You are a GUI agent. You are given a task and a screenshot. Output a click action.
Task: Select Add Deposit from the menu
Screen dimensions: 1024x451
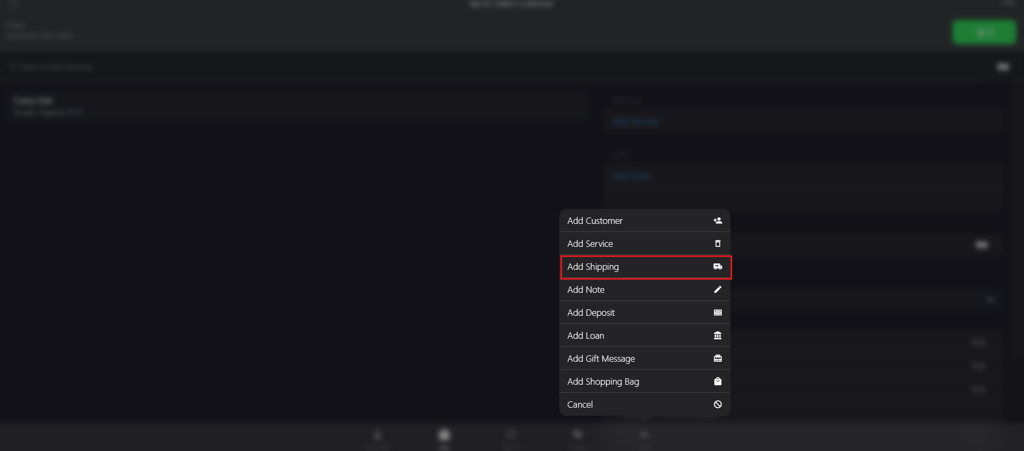coord(645,313)
